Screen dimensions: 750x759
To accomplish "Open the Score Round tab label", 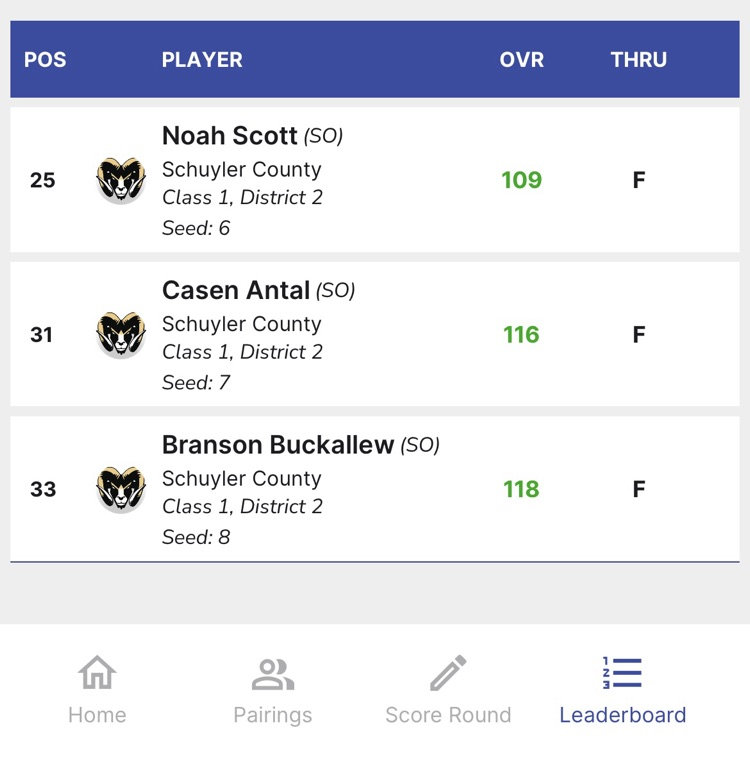I will click(x=448, y=715).
